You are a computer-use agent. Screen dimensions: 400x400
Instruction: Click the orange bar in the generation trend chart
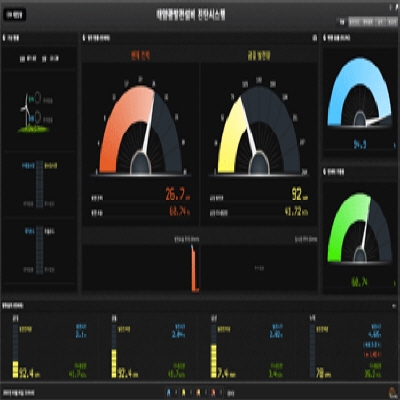tap(194, 268)
